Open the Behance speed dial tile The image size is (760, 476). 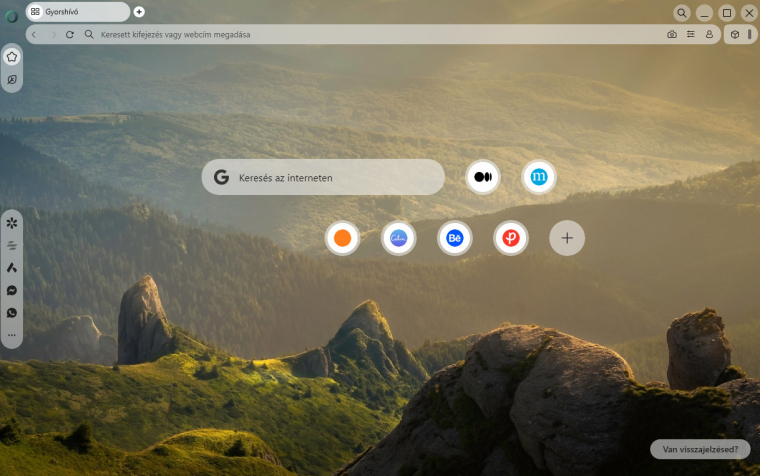coord(455,238)
